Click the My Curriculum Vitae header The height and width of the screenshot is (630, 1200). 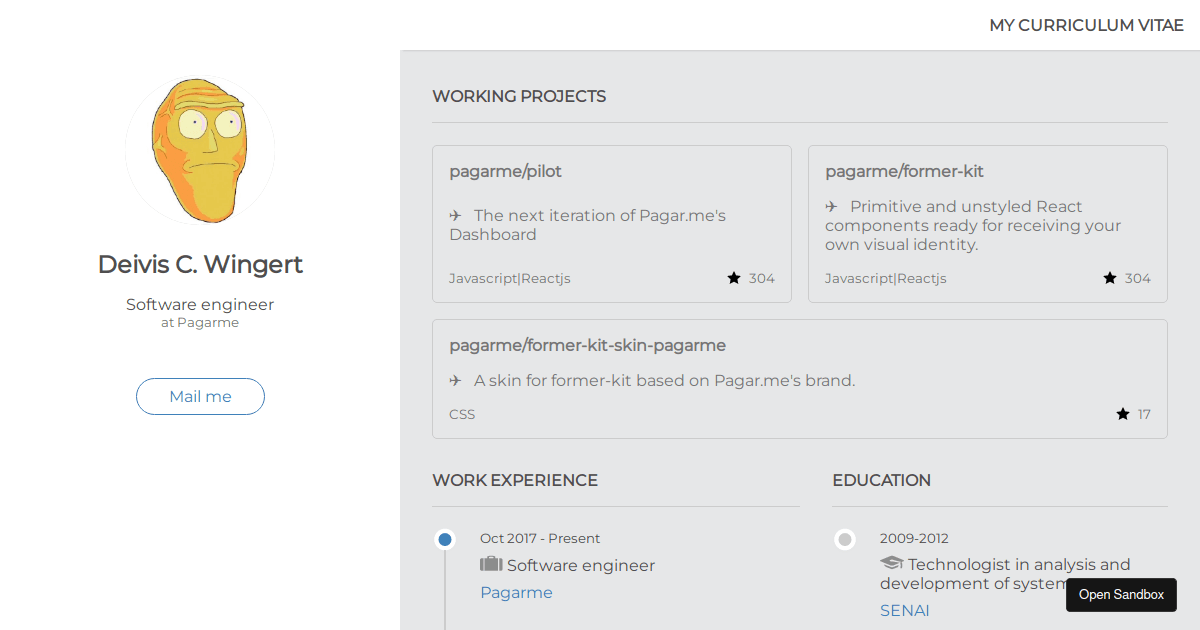click(x=1086, y=26)
